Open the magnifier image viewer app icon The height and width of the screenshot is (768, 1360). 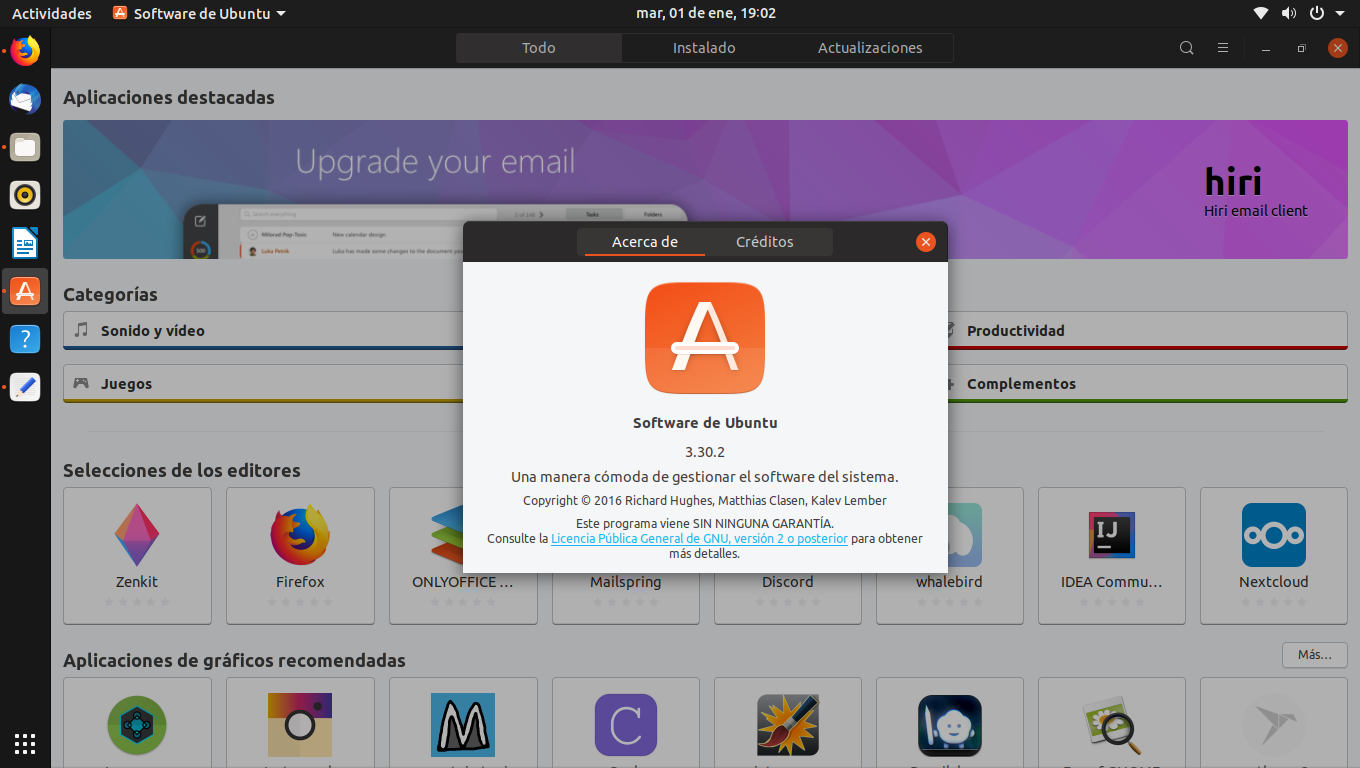pos(1112,726)
